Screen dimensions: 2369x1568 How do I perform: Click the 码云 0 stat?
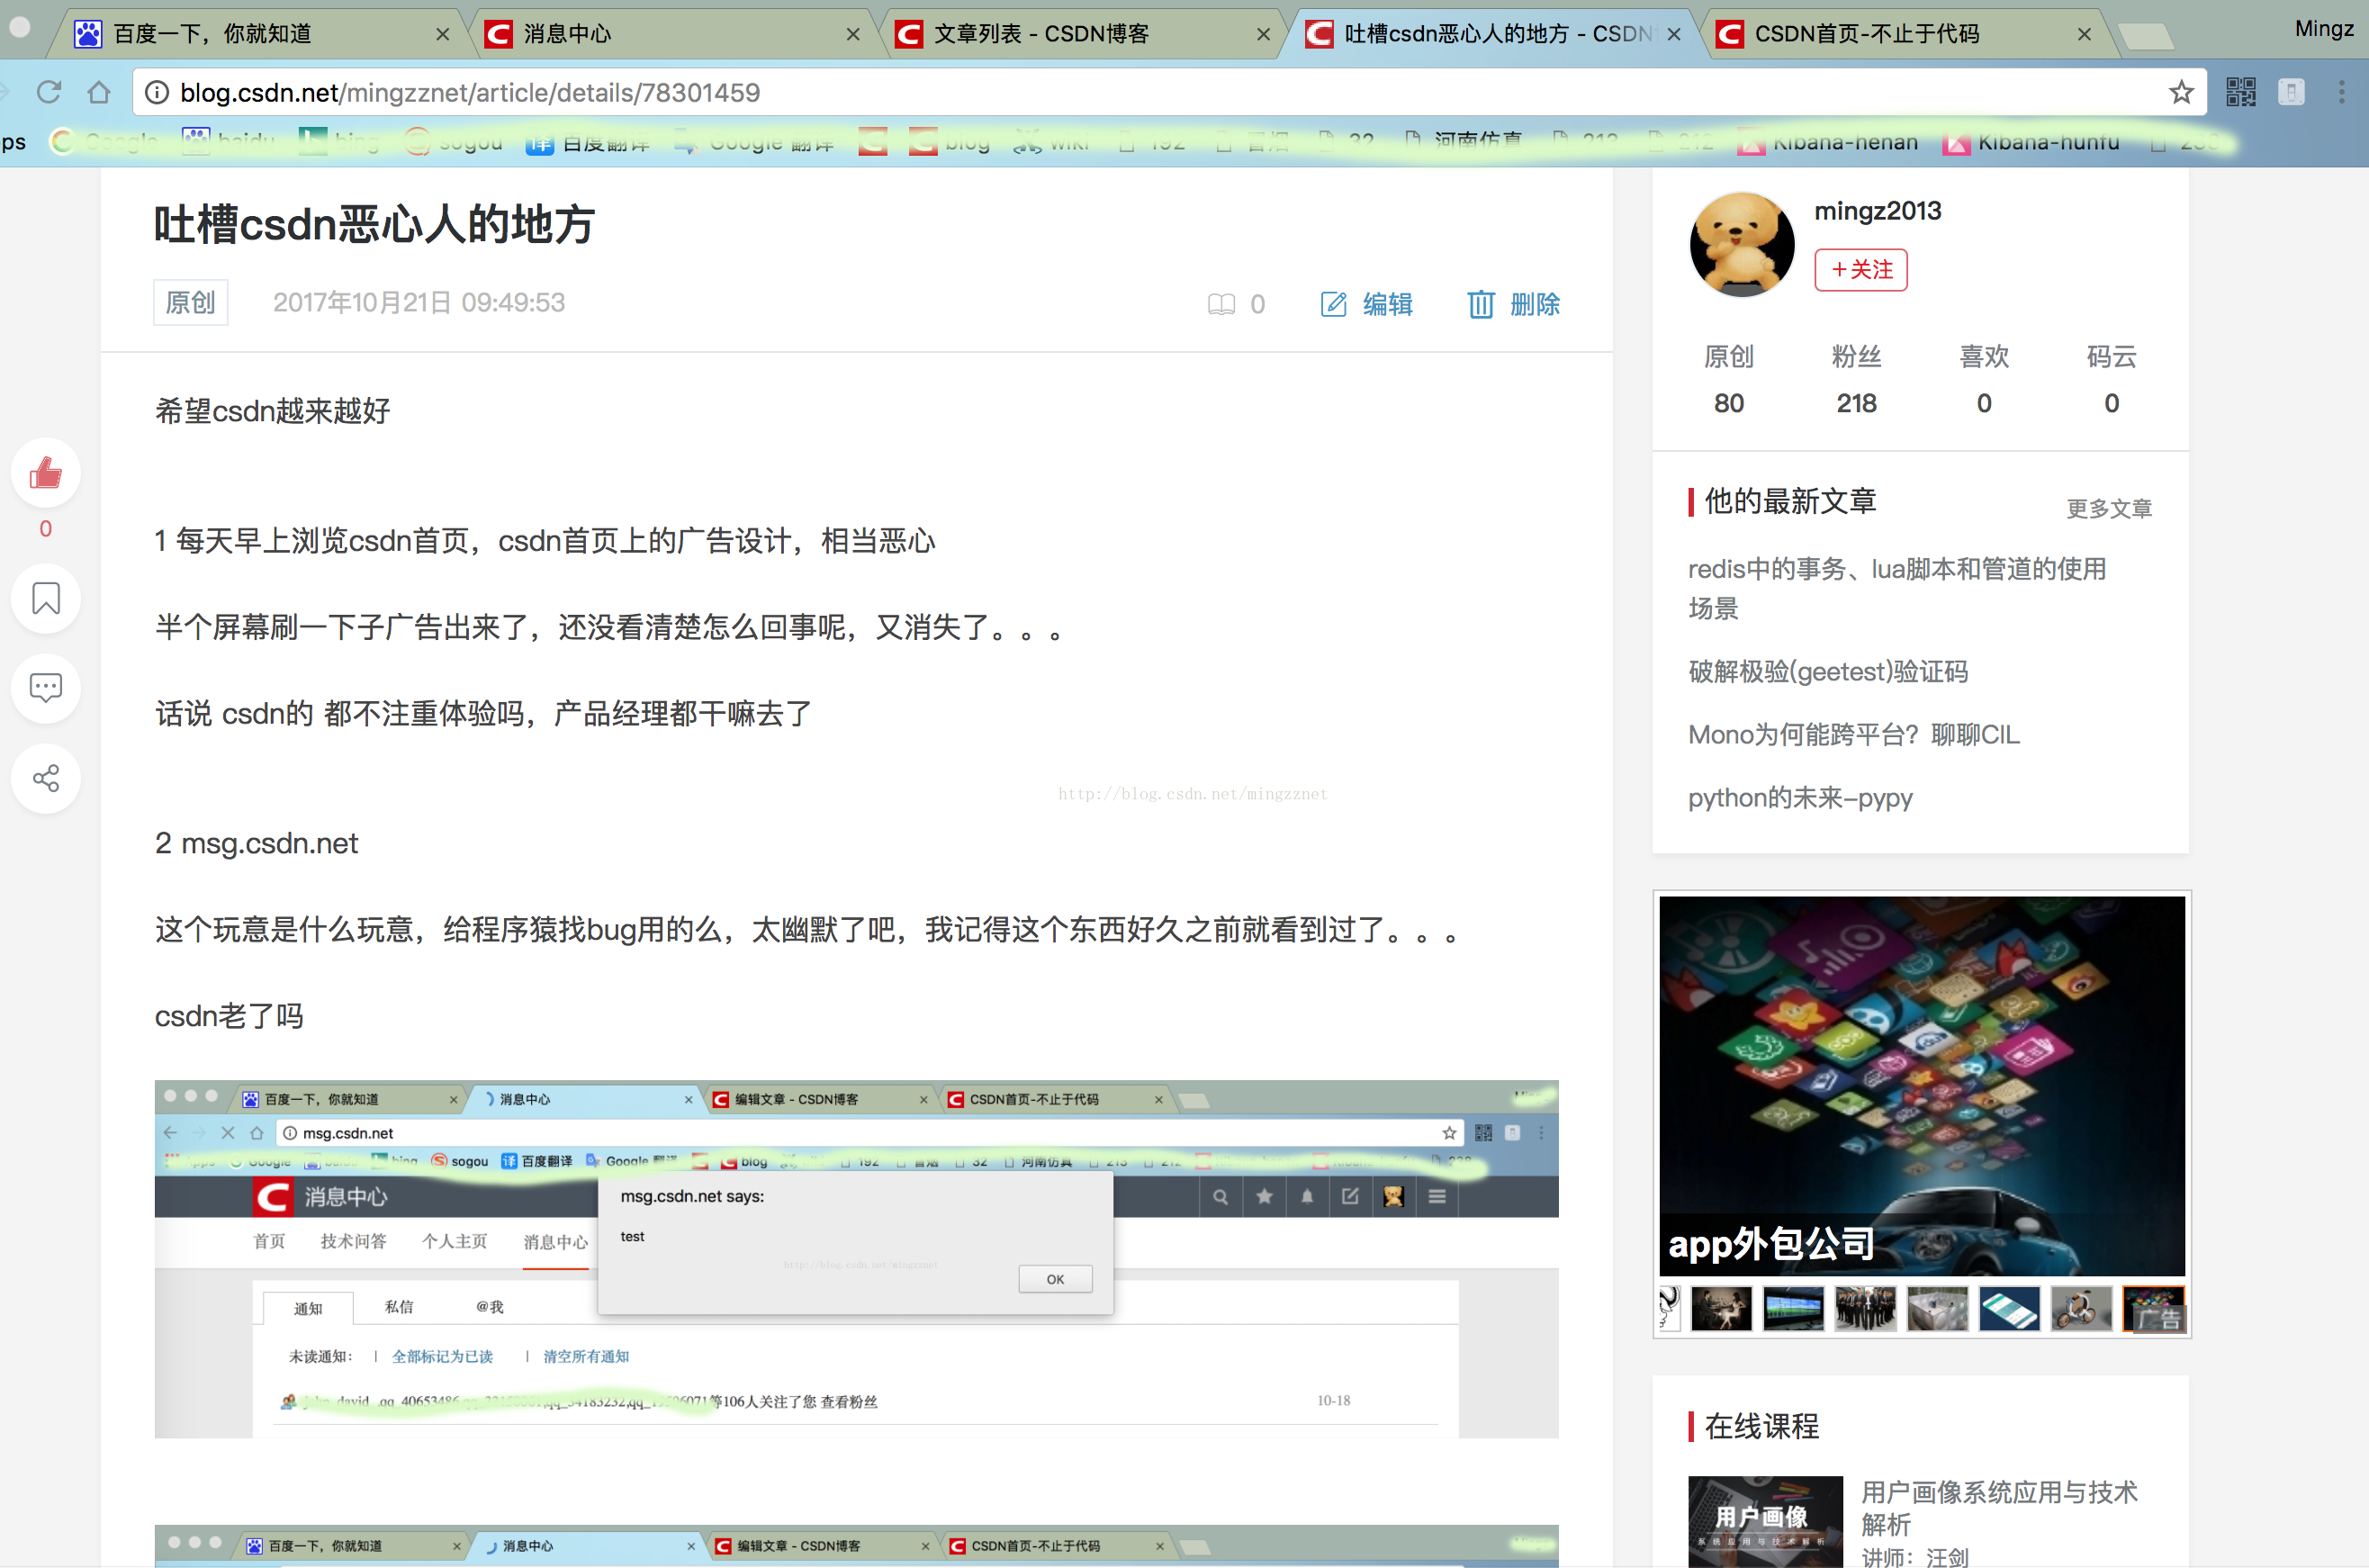point(2112,379)
